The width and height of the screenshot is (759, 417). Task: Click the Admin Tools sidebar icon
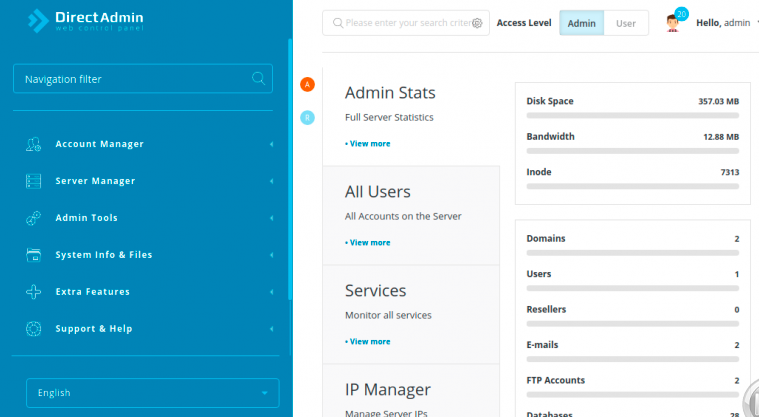[34, 218]
